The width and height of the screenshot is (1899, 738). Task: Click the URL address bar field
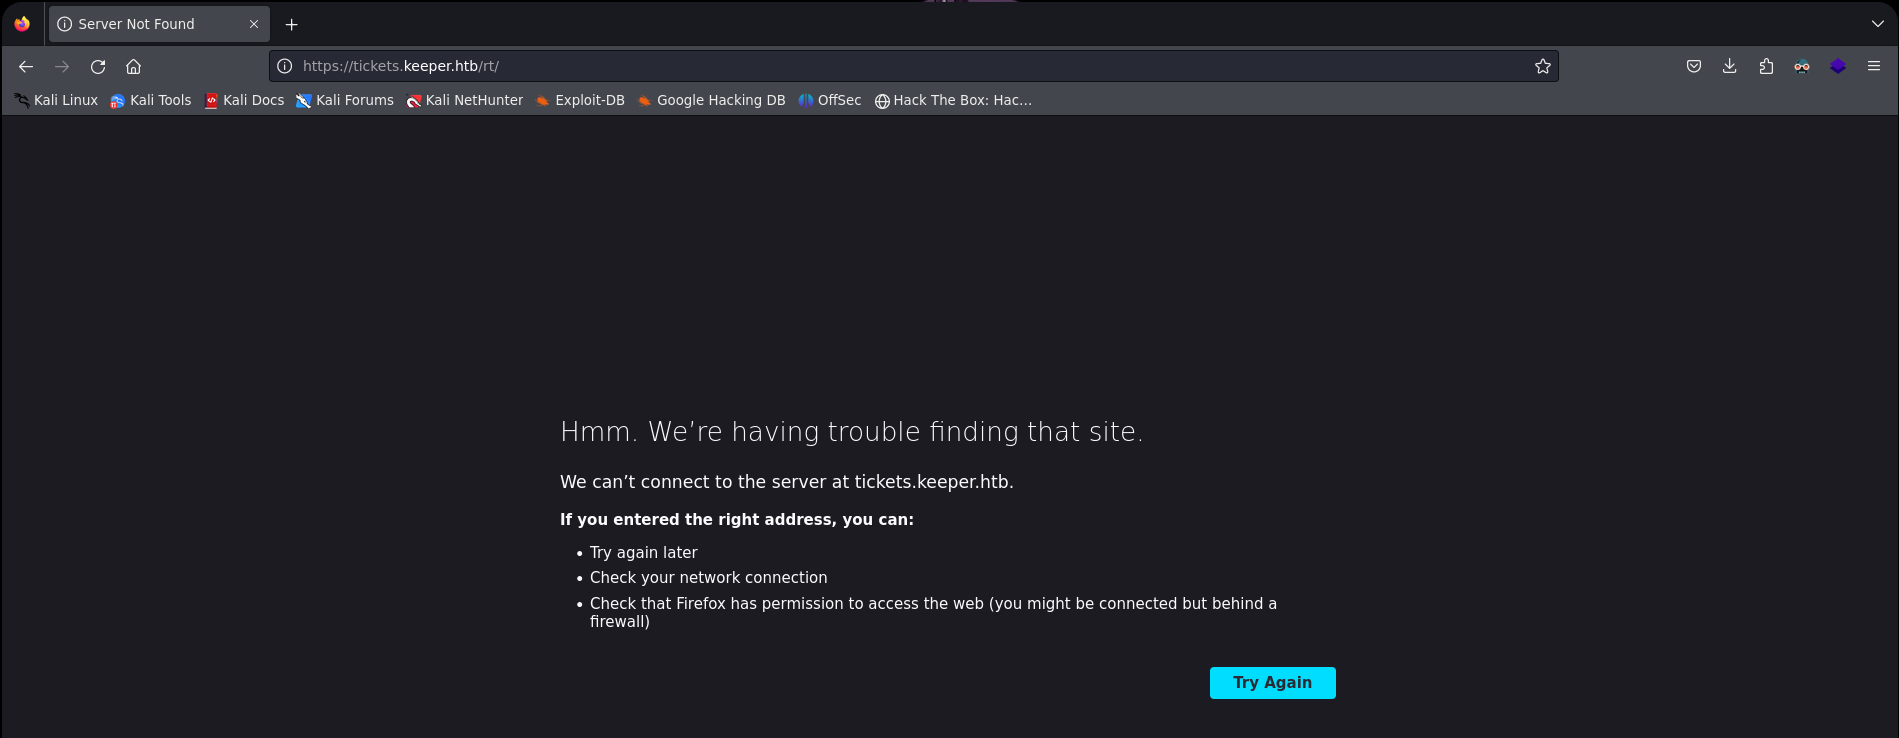(900, 66)
